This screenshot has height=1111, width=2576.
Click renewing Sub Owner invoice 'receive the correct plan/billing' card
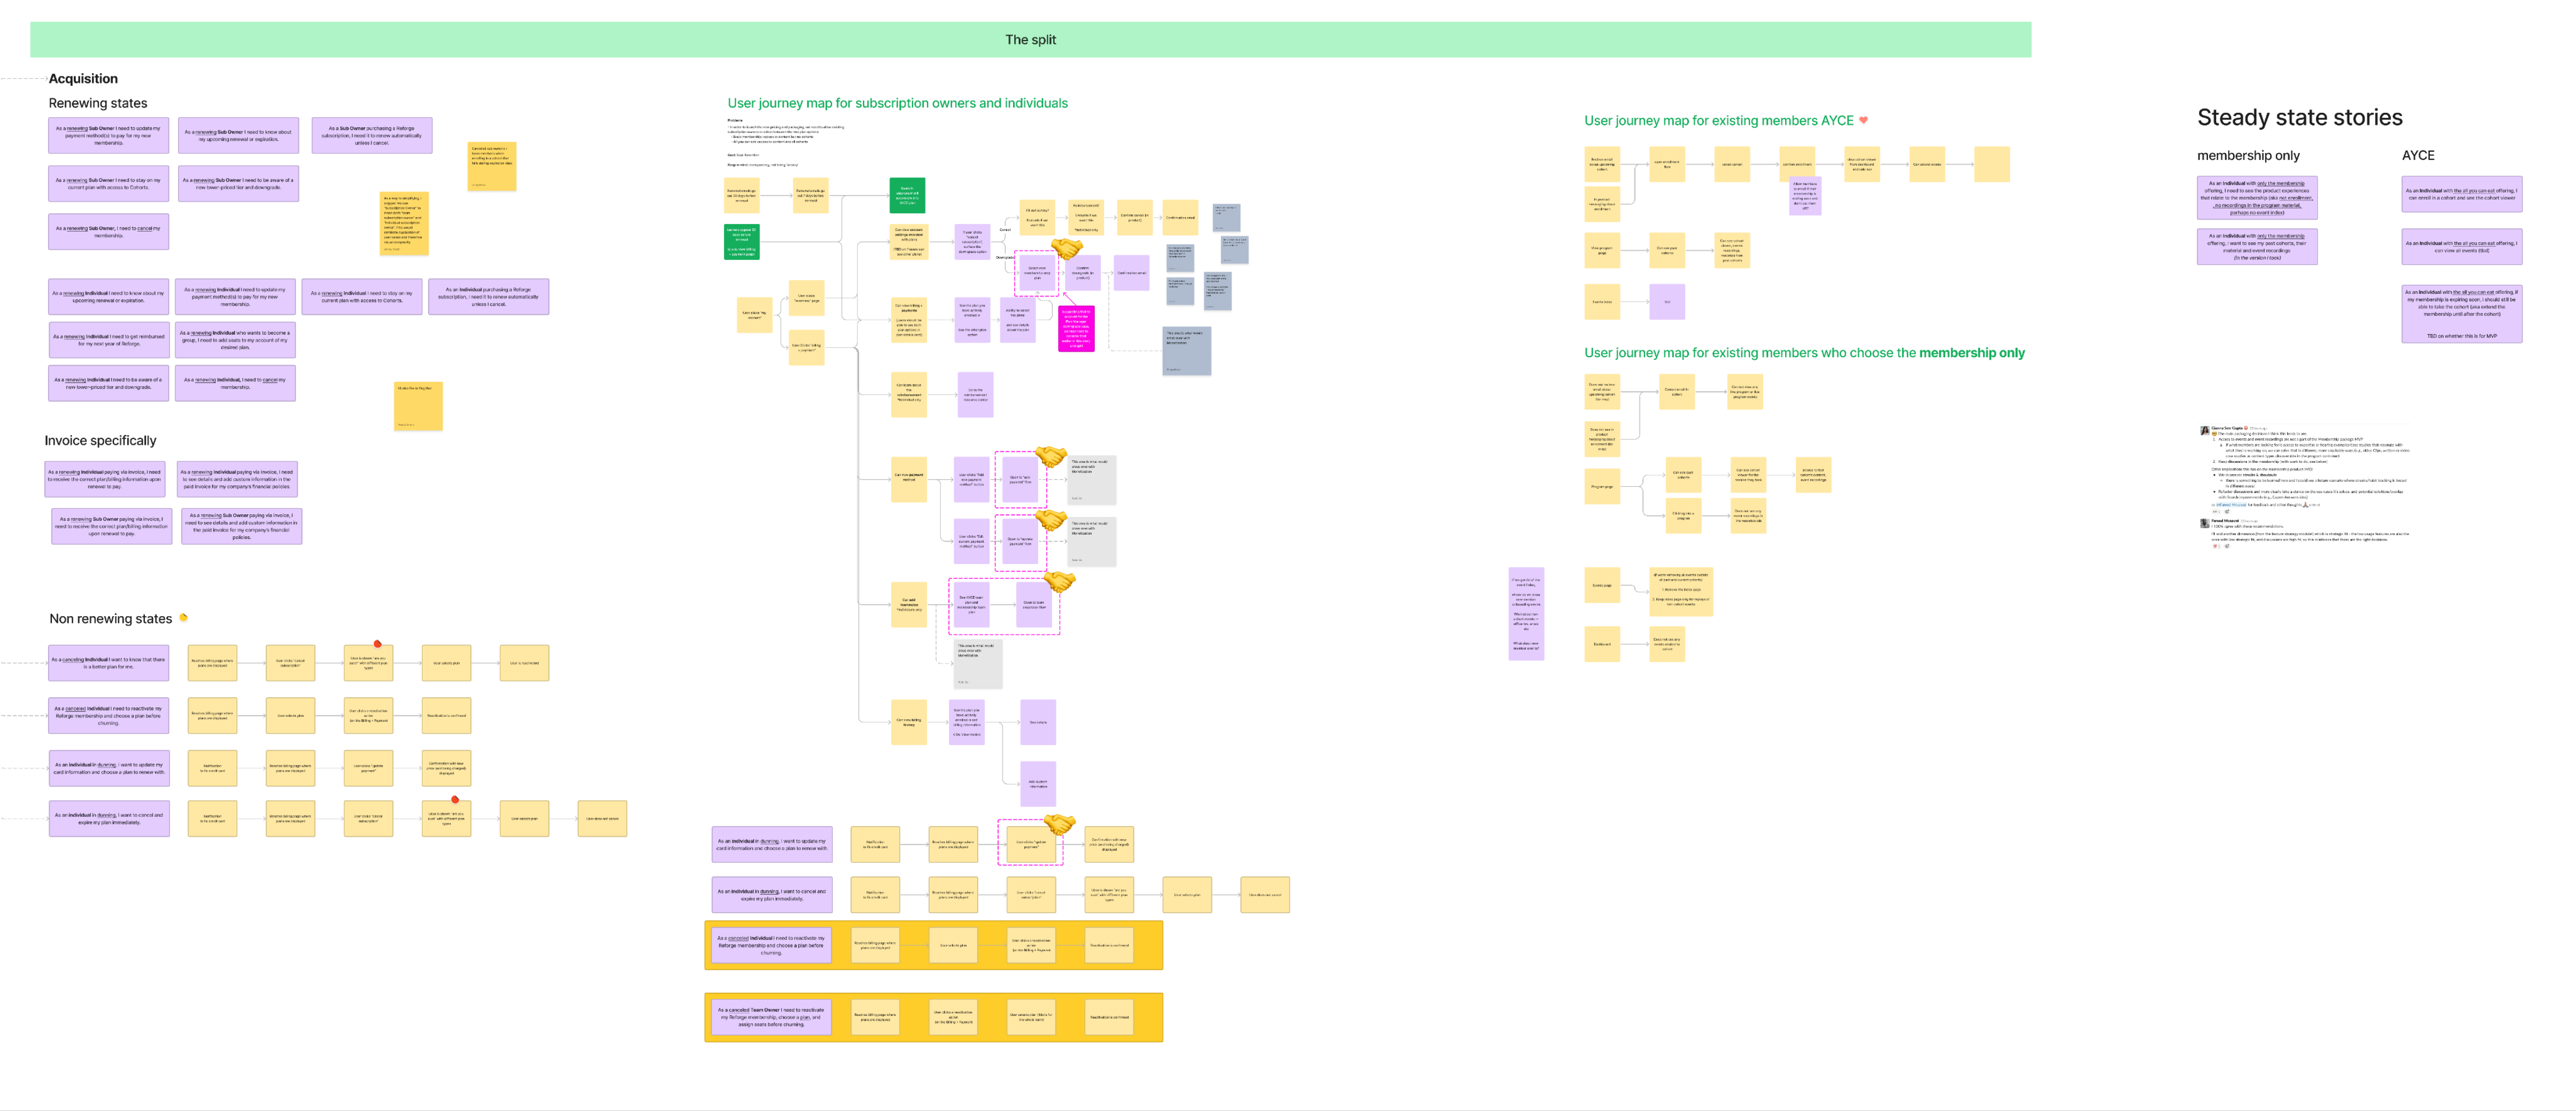click(x=112, y=526)
